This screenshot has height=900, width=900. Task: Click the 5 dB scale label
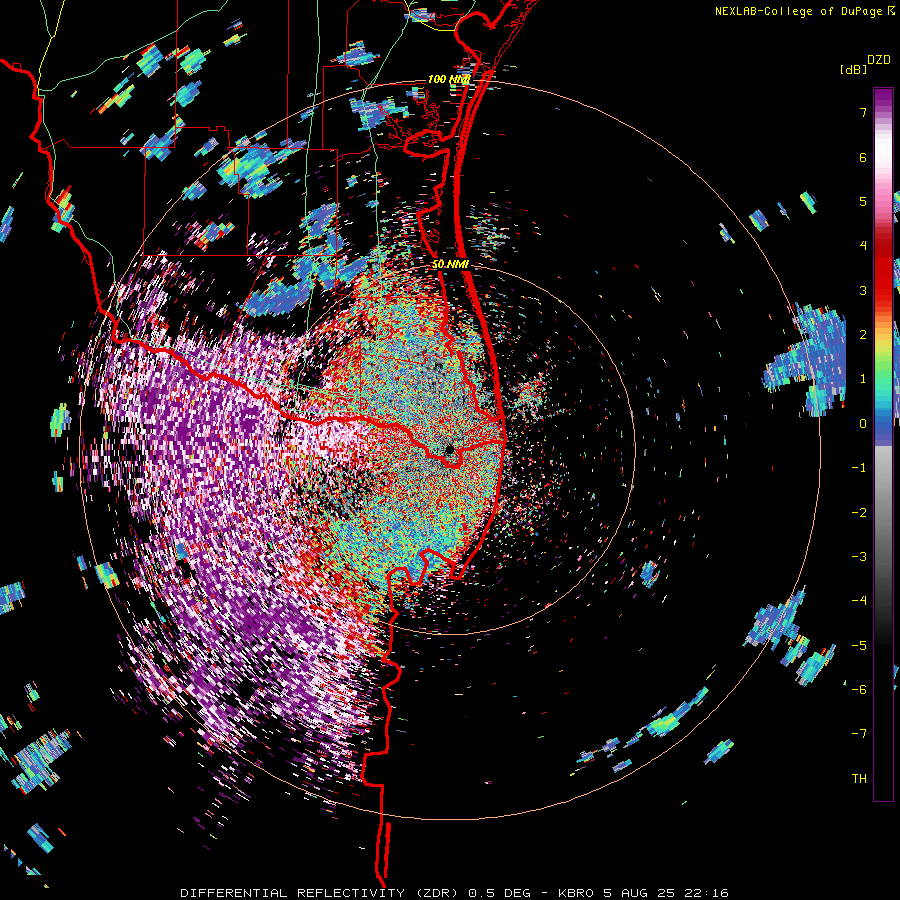pos(863,201)
